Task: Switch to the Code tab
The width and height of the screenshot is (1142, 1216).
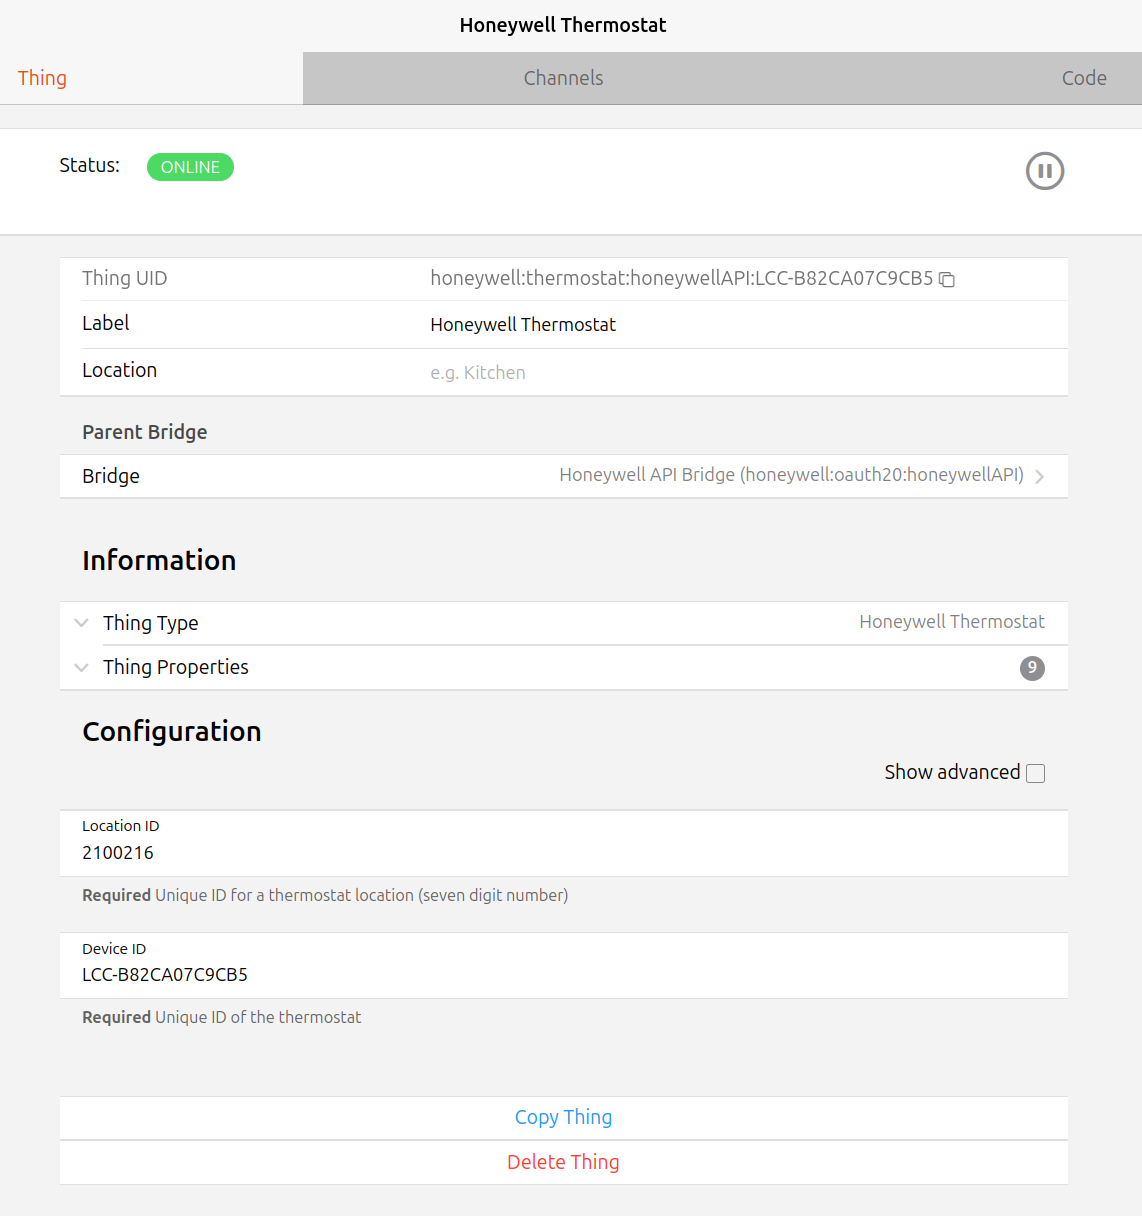Action: (1083, 78)
